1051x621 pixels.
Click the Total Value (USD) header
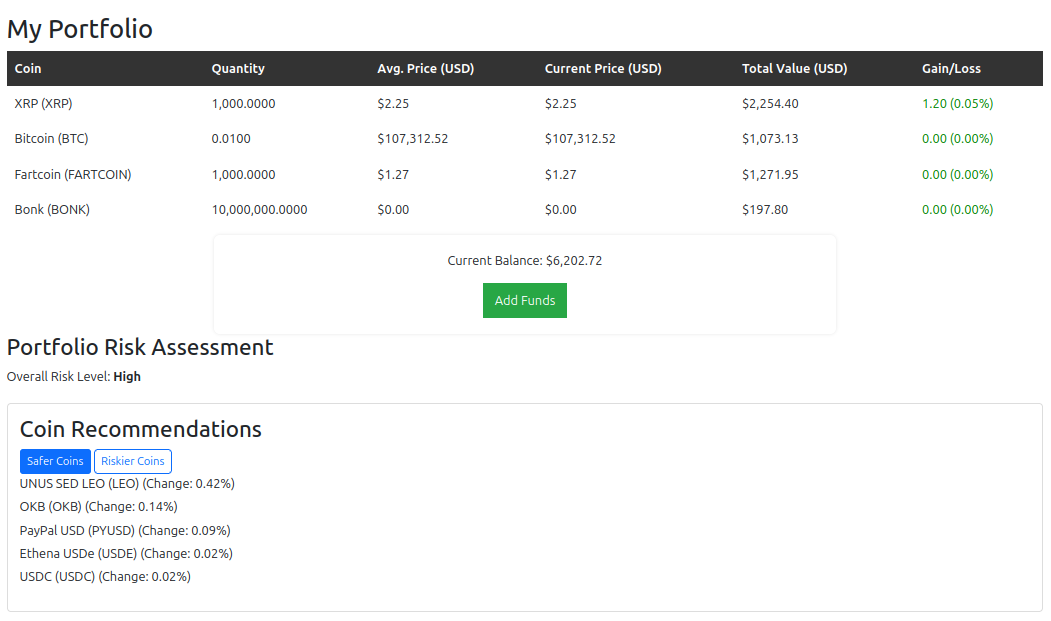(794, 69)
